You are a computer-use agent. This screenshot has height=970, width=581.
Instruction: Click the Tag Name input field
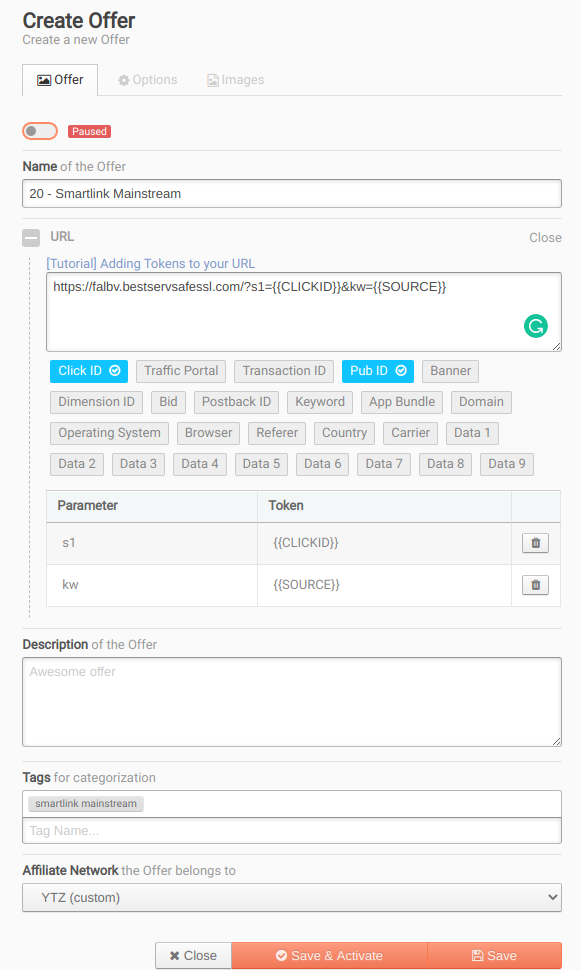[292, 831]
